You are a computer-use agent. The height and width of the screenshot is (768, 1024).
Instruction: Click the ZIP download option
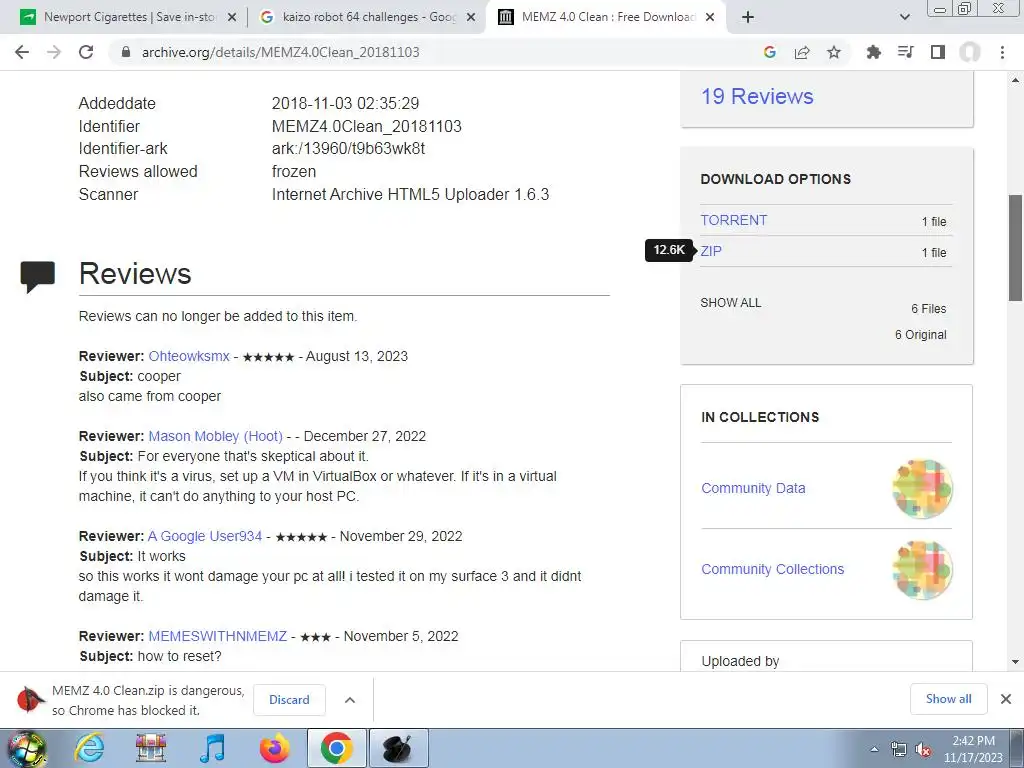(711, 251)
